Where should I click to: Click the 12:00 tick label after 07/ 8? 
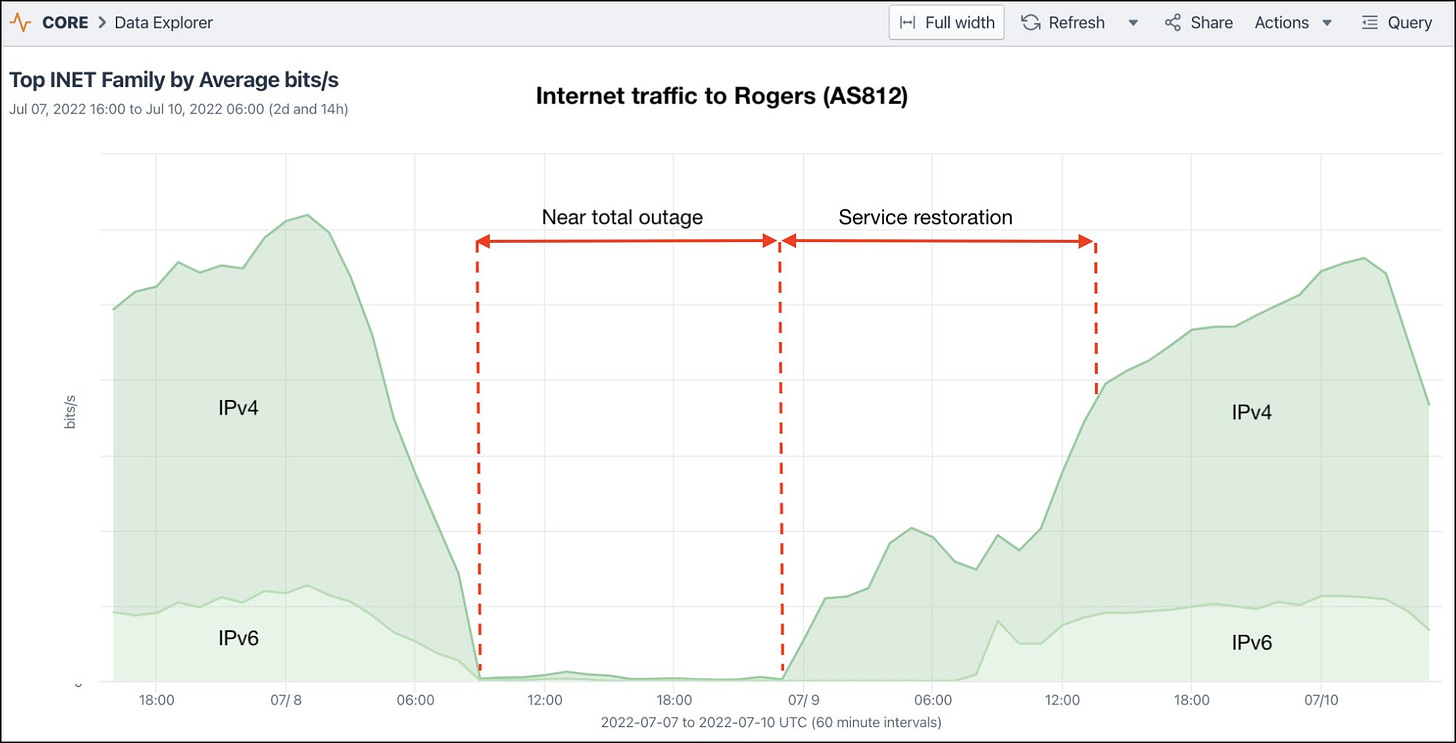[x=544, y=700]
